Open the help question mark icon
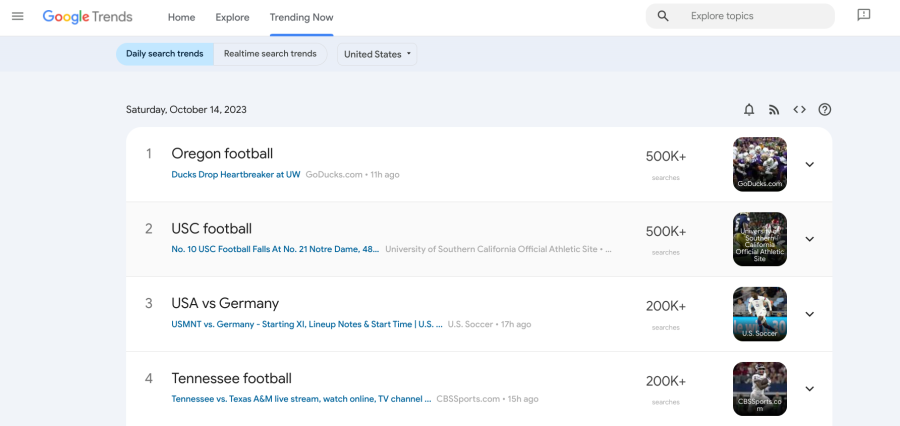 [825, 110]
